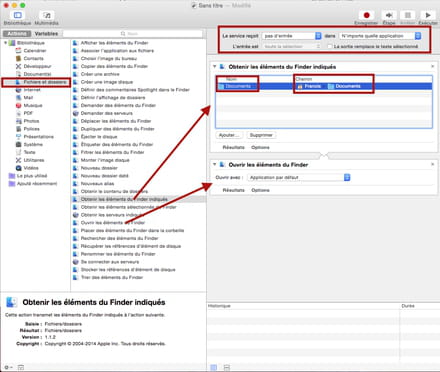Switch to the Actions tab
Screen dimensions: 440x372
17,34
